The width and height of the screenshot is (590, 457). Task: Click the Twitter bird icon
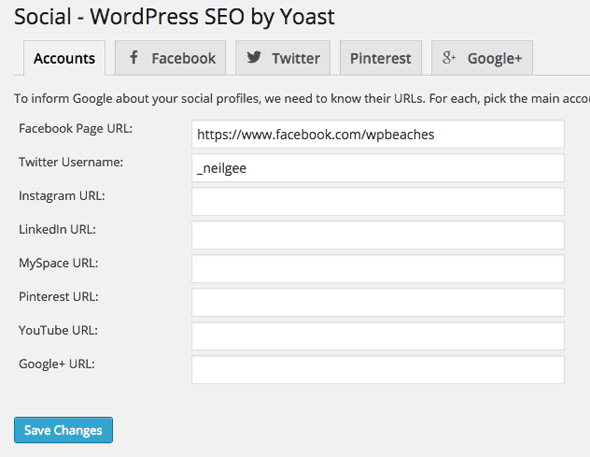click(x=254, y=58)
